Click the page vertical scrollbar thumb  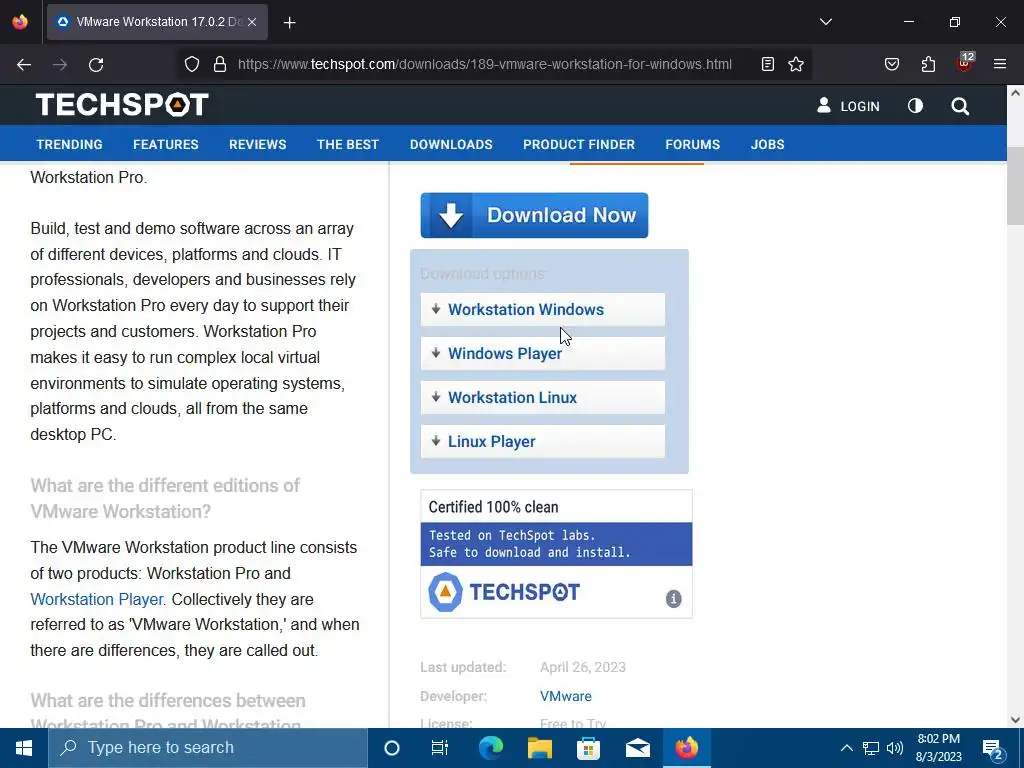click(x=1015, y=186)
